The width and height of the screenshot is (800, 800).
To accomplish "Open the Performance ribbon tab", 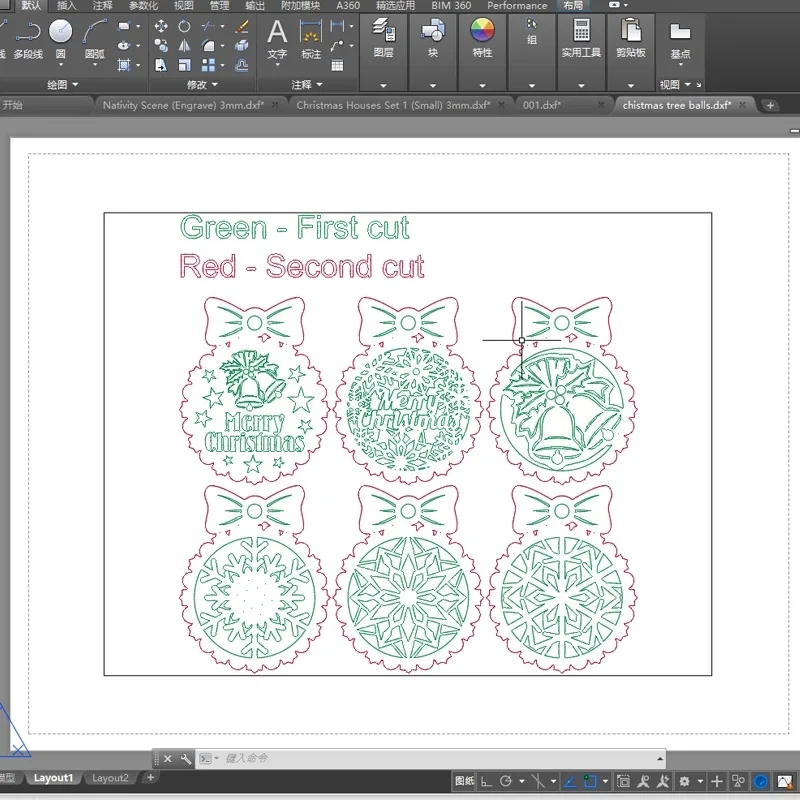I will pyautogui.click(x=517, y=6).
